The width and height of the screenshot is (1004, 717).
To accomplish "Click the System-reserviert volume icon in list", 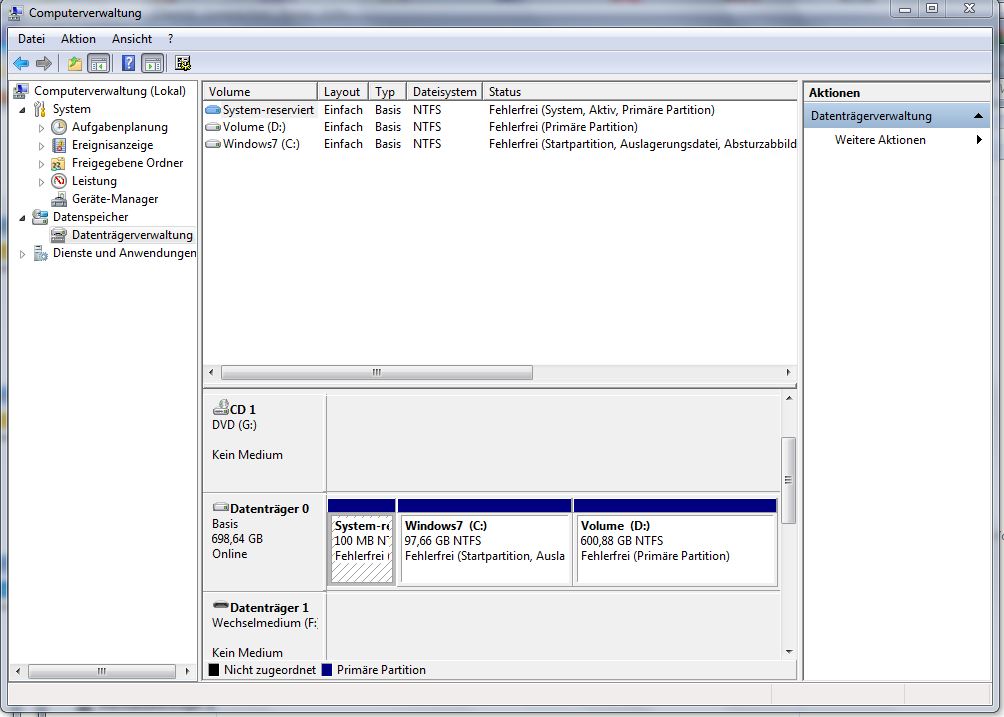I will [x=213, y=110].
